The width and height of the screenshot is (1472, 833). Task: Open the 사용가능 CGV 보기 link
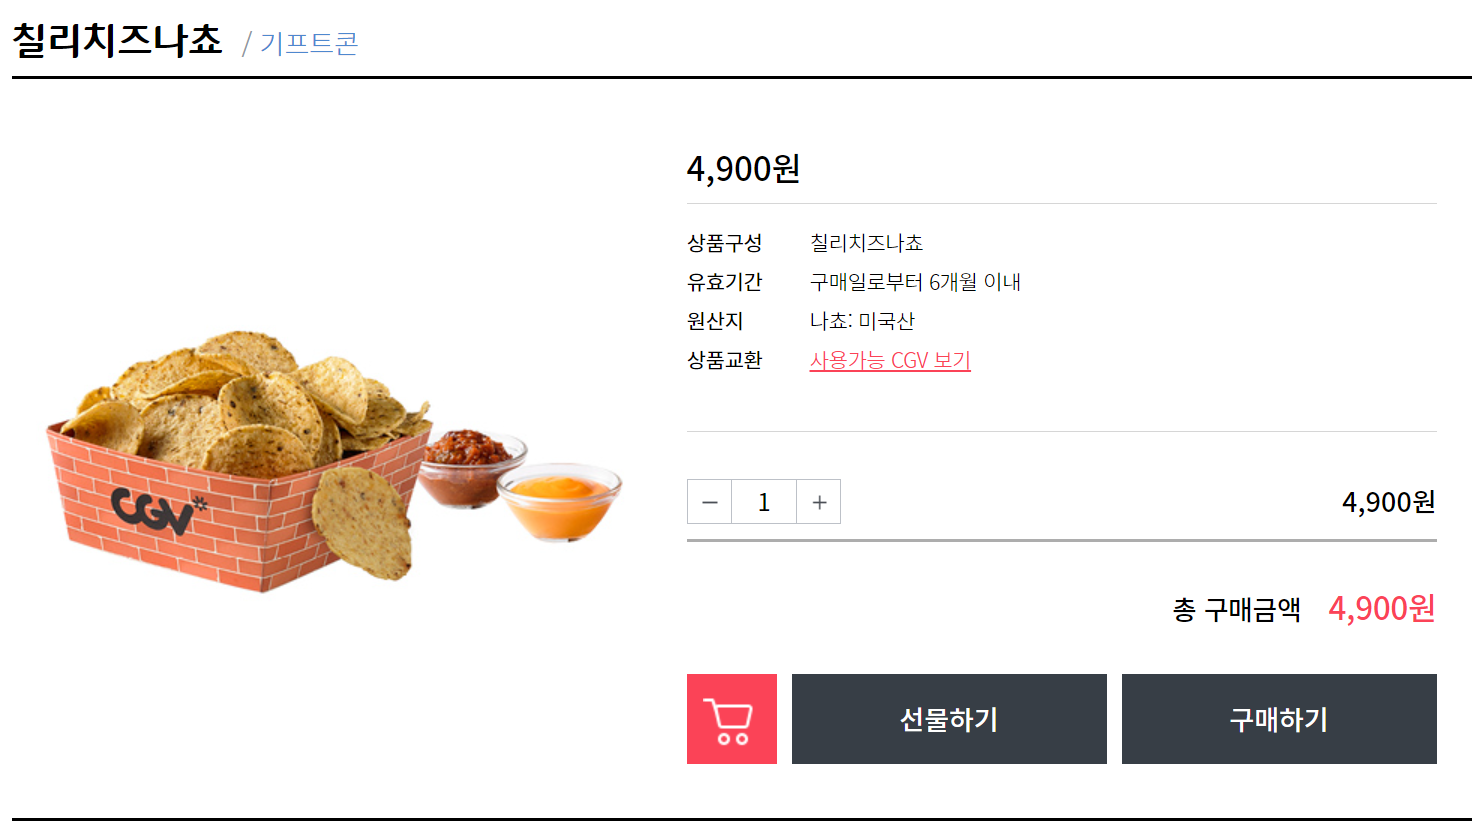pos(890,360)
